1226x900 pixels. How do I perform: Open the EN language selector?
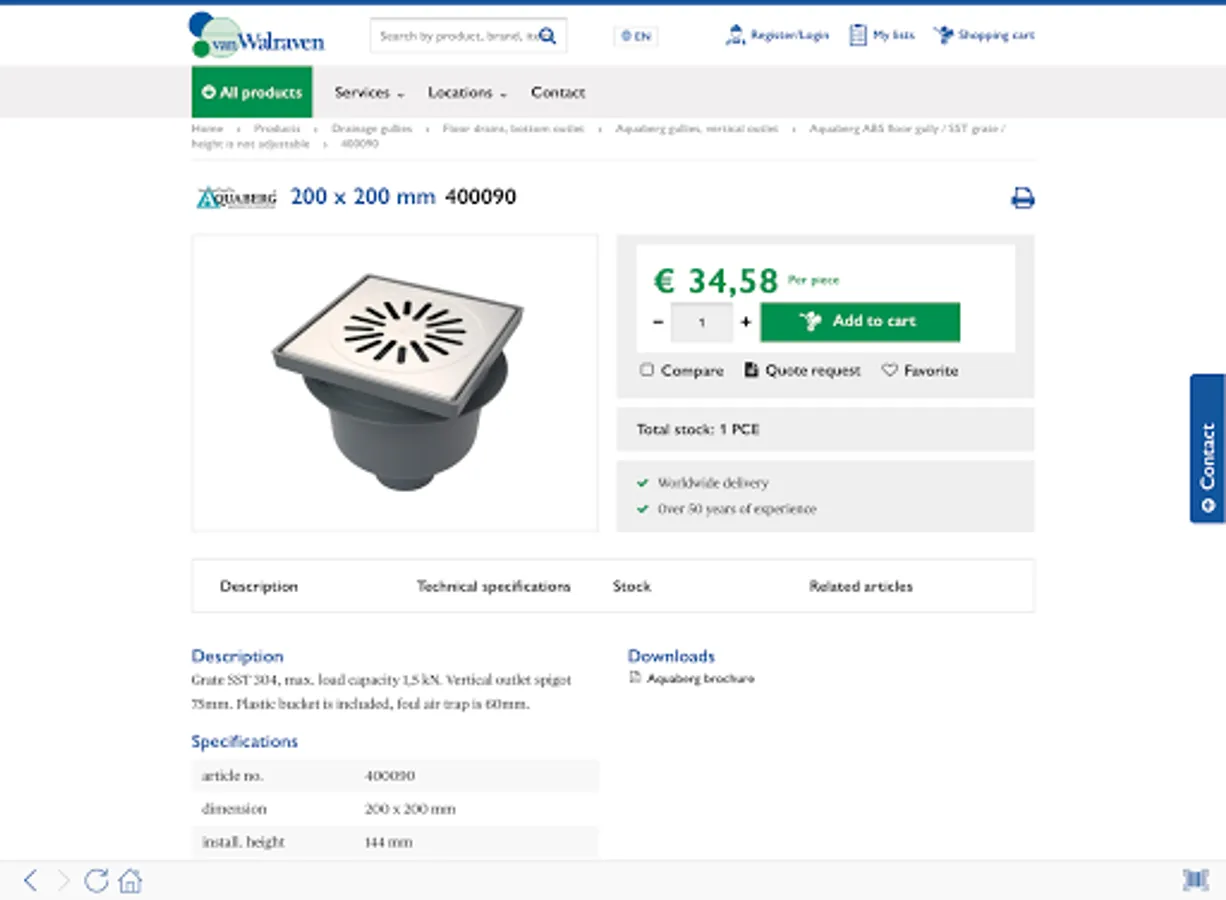pos(635,36)
